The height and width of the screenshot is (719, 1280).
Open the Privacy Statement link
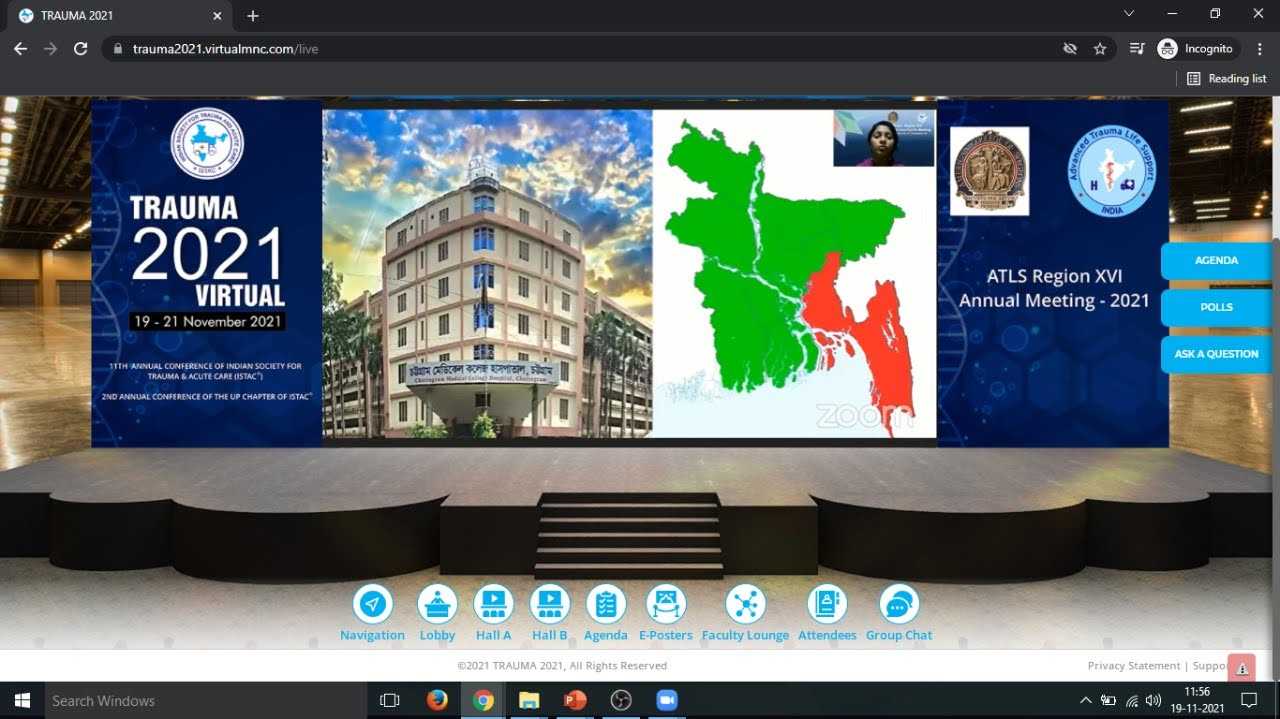(x=1134, y=666)
